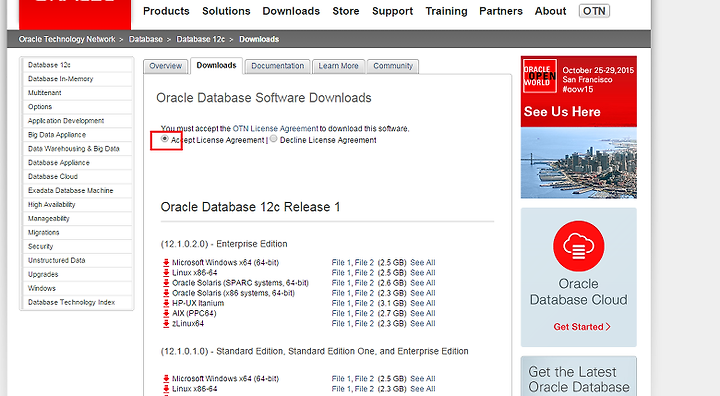Switch to the Overview tab
The height and width of the screenshot is (396, 720).
166,66
